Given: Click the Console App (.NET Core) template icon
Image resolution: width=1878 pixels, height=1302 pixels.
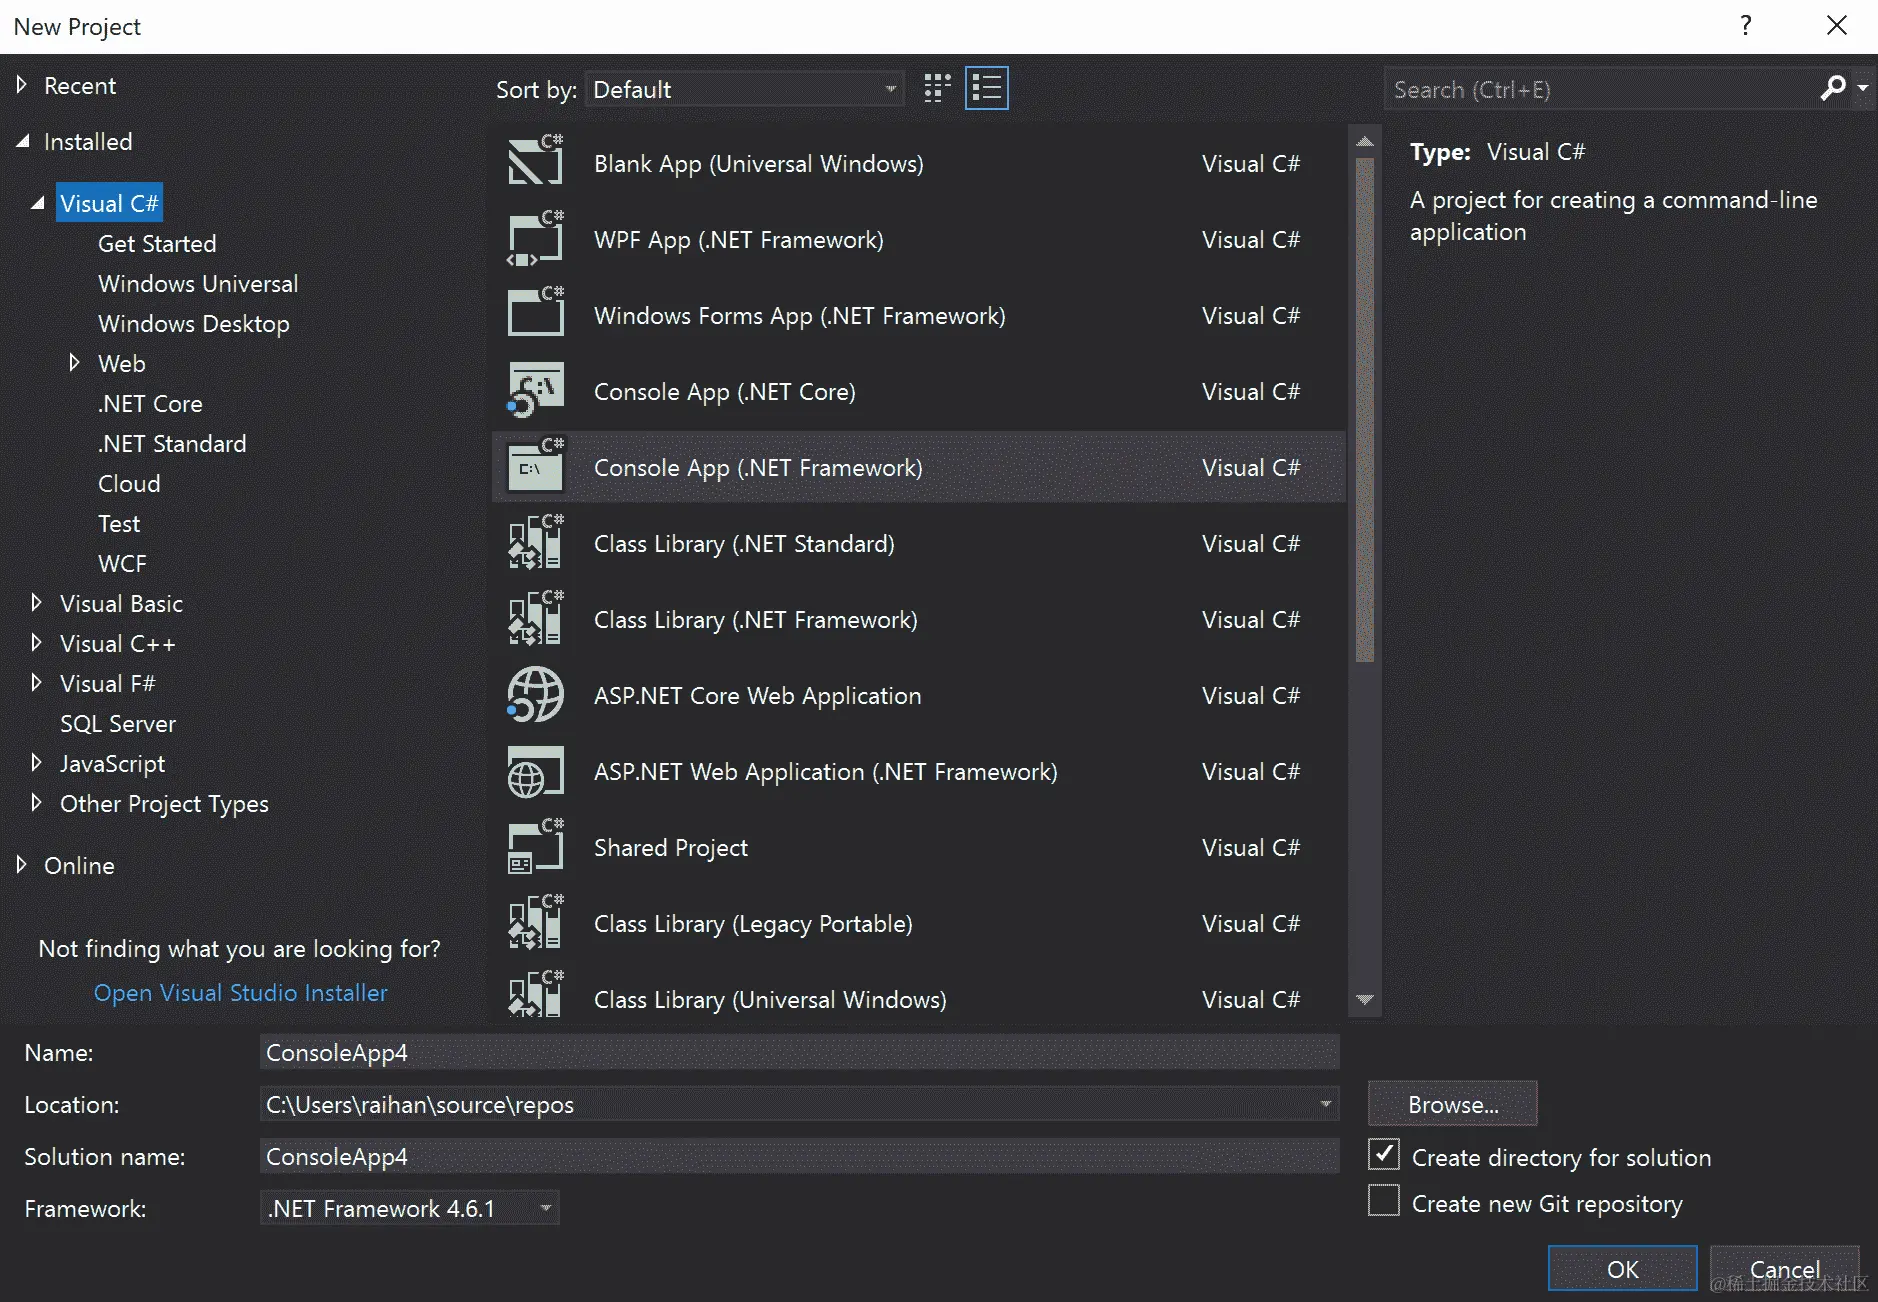Looking at the screenshot, I should [x=536, y=390].
